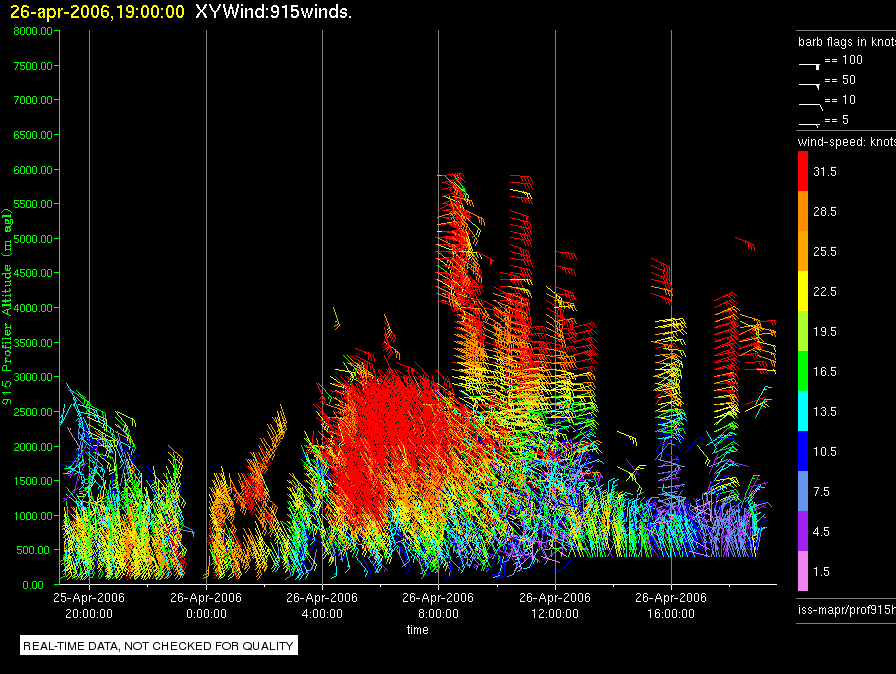Click the 3000.00 altitude axis label
The width and height of the screenshot is (896, 674).
pyautogui.click(x=33, y=377)
